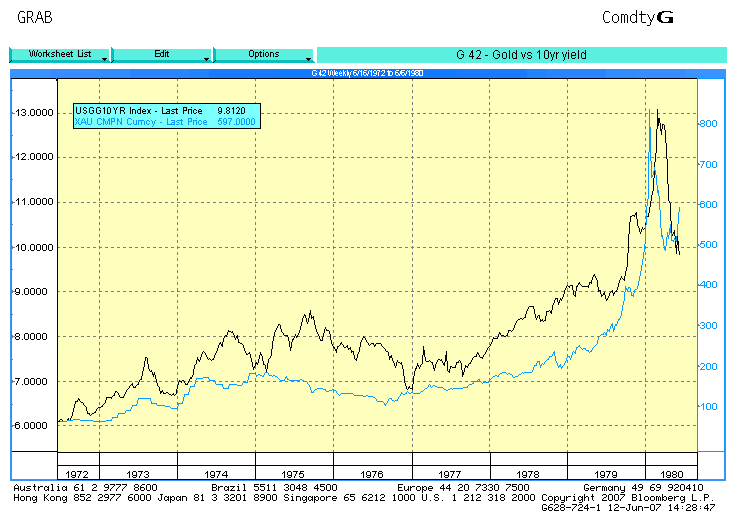
Task: Click the 597.0000 gold price value
Action: pos(236,121)
